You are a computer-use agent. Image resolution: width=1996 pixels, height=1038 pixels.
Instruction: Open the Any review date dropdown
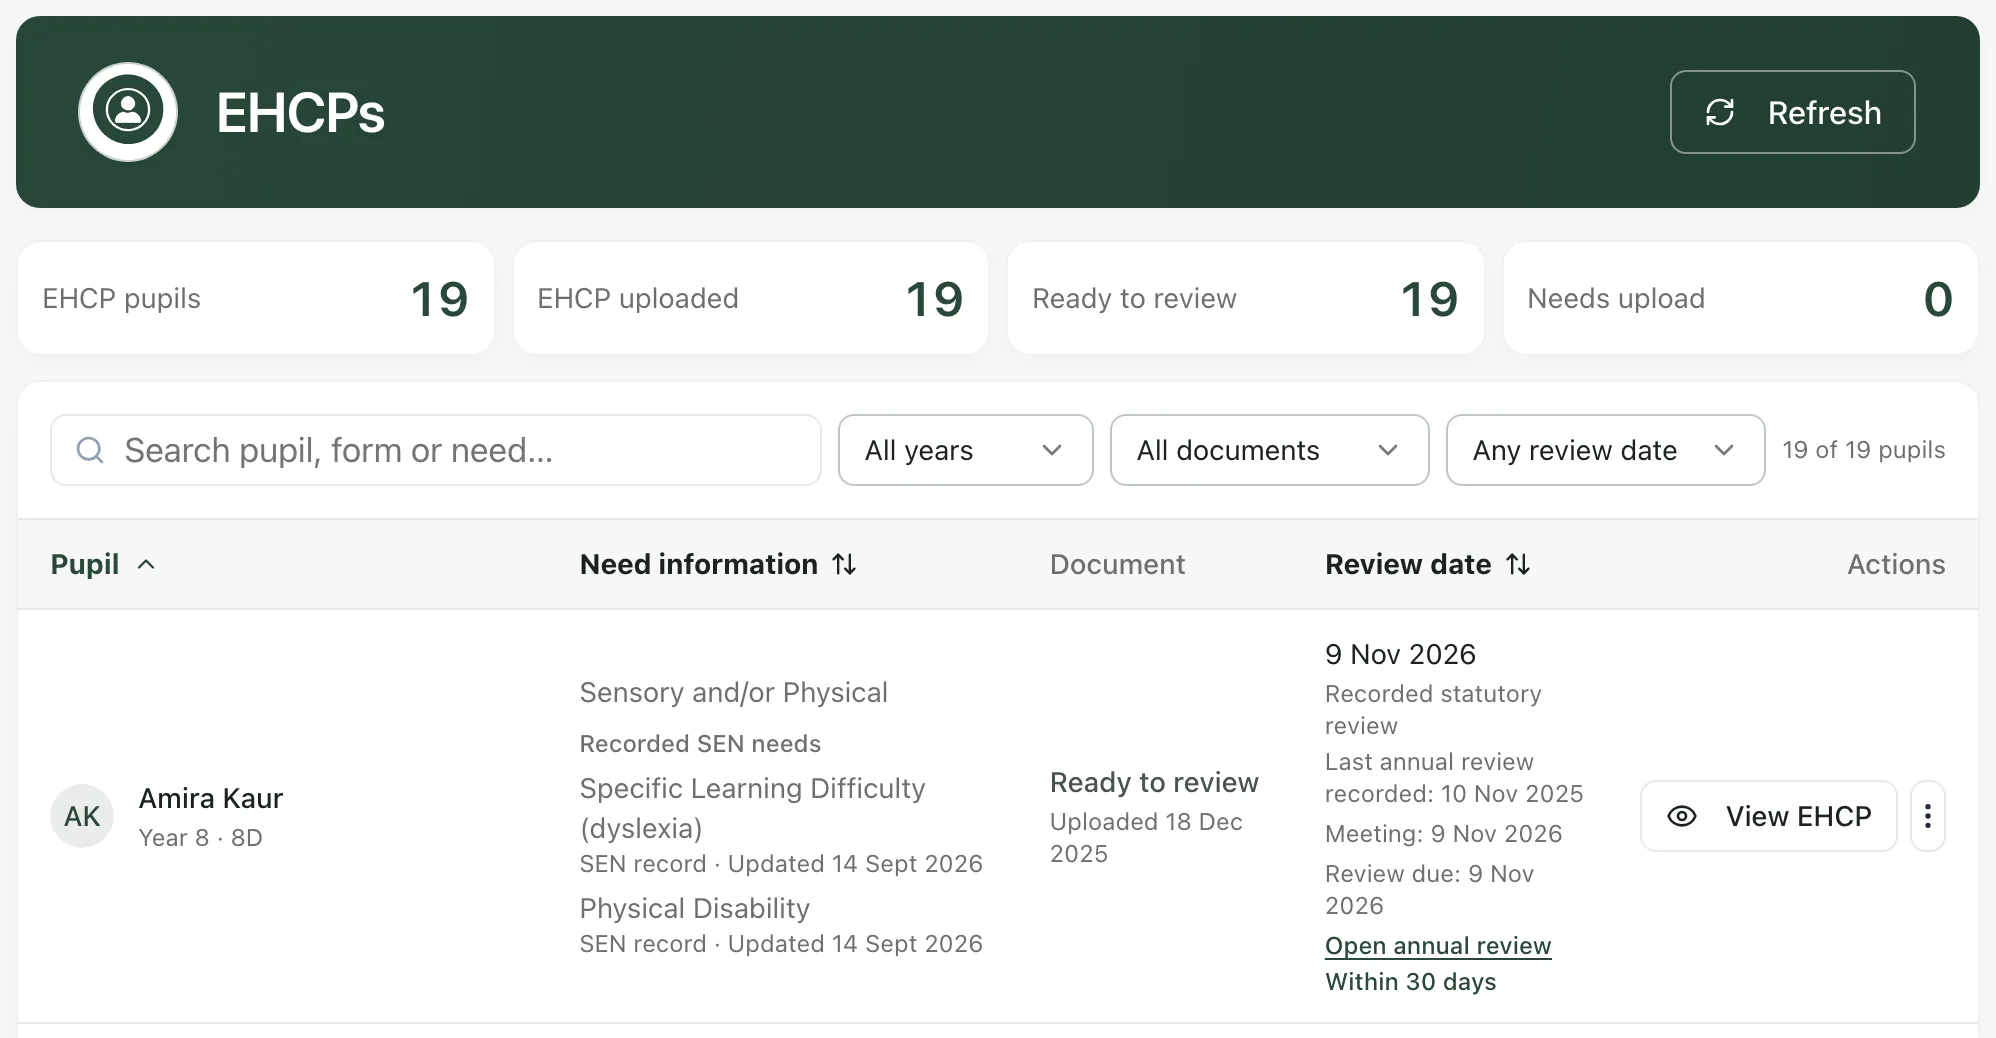click(x=1605, y=450)
